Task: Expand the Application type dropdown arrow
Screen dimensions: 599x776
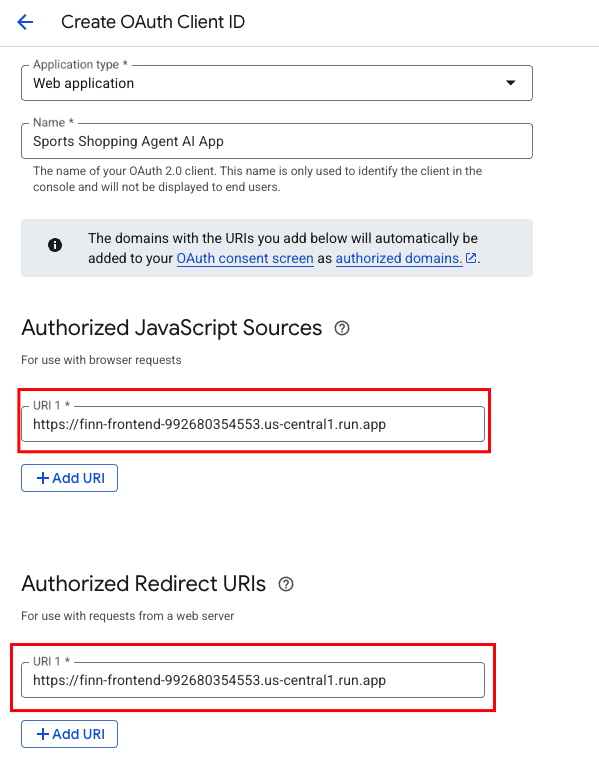Action: click(510, 83)
